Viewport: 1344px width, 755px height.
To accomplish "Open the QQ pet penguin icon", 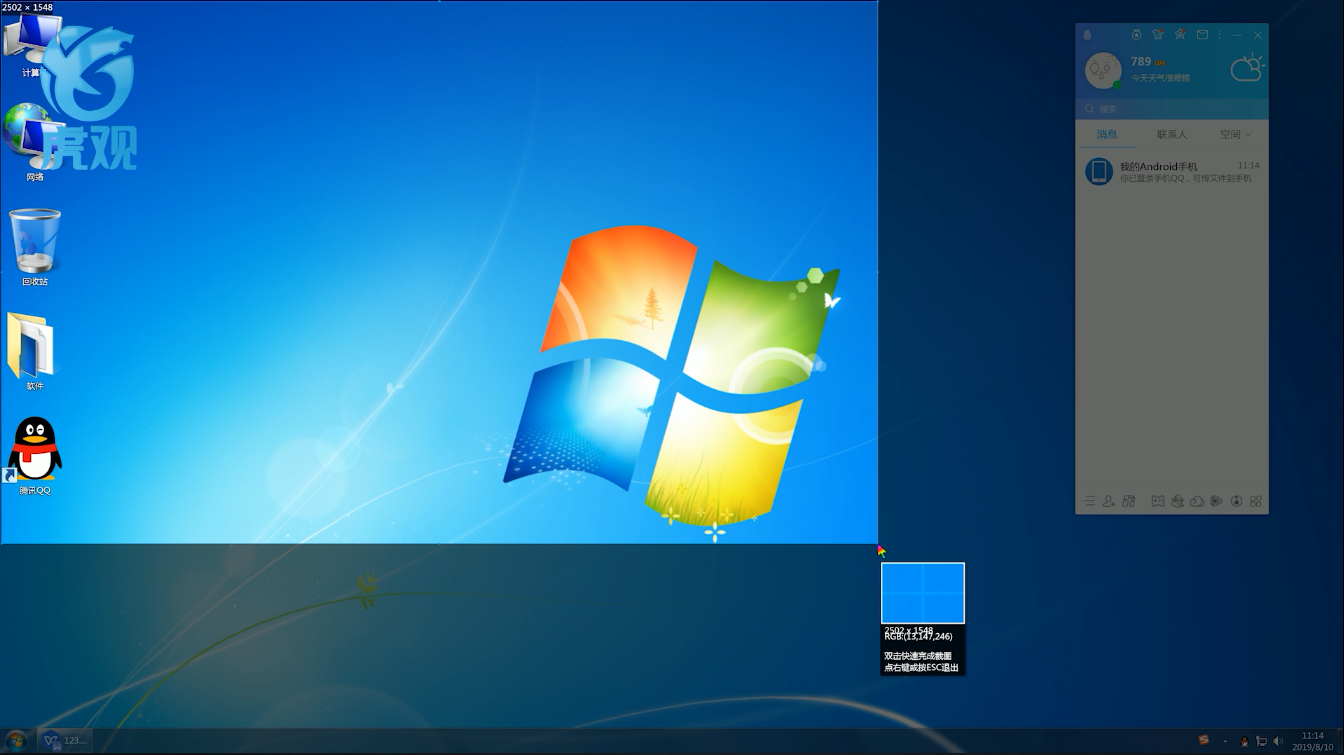I will 1177,501.
